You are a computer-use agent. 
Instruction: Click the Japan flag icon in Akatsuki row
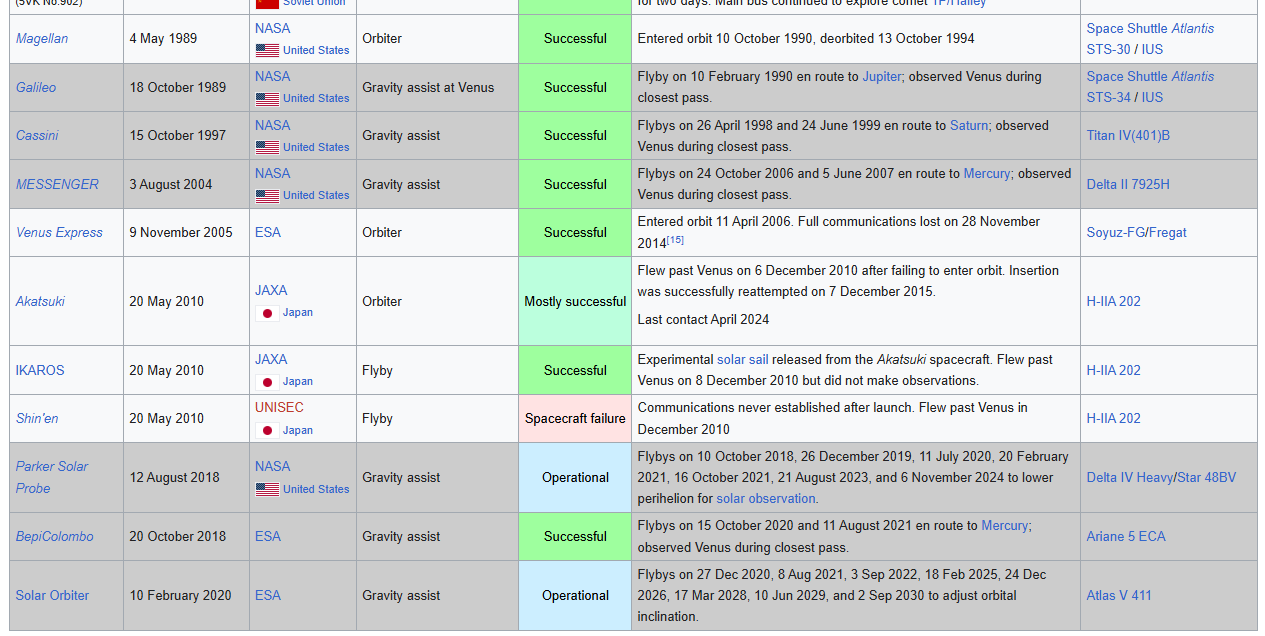coord(267,313)
